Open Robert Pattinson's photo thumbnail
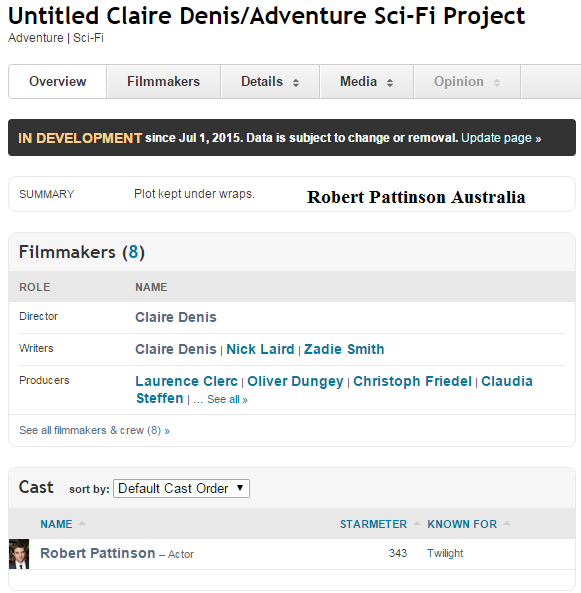Image resolution: width=581 pixels, height=593 pixels. point(19,554)
